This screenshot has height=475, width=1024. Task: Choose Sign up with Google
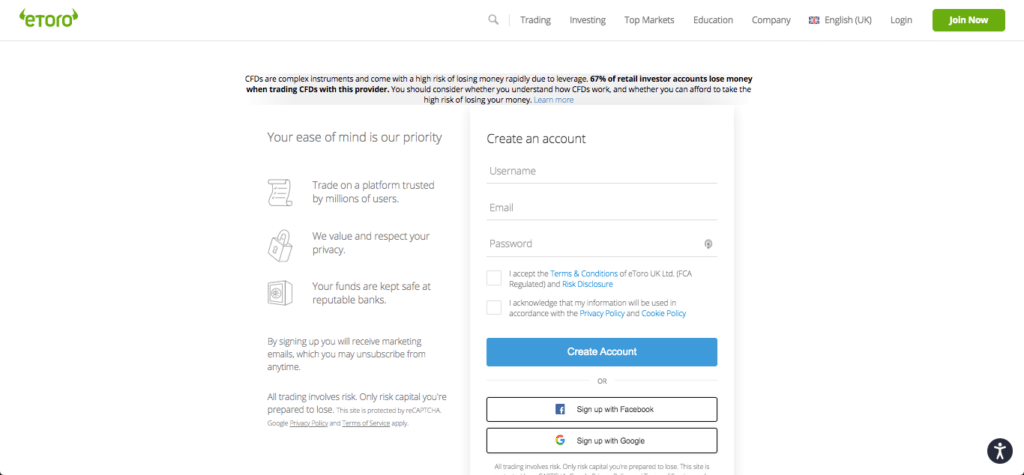tap(601, 440)
